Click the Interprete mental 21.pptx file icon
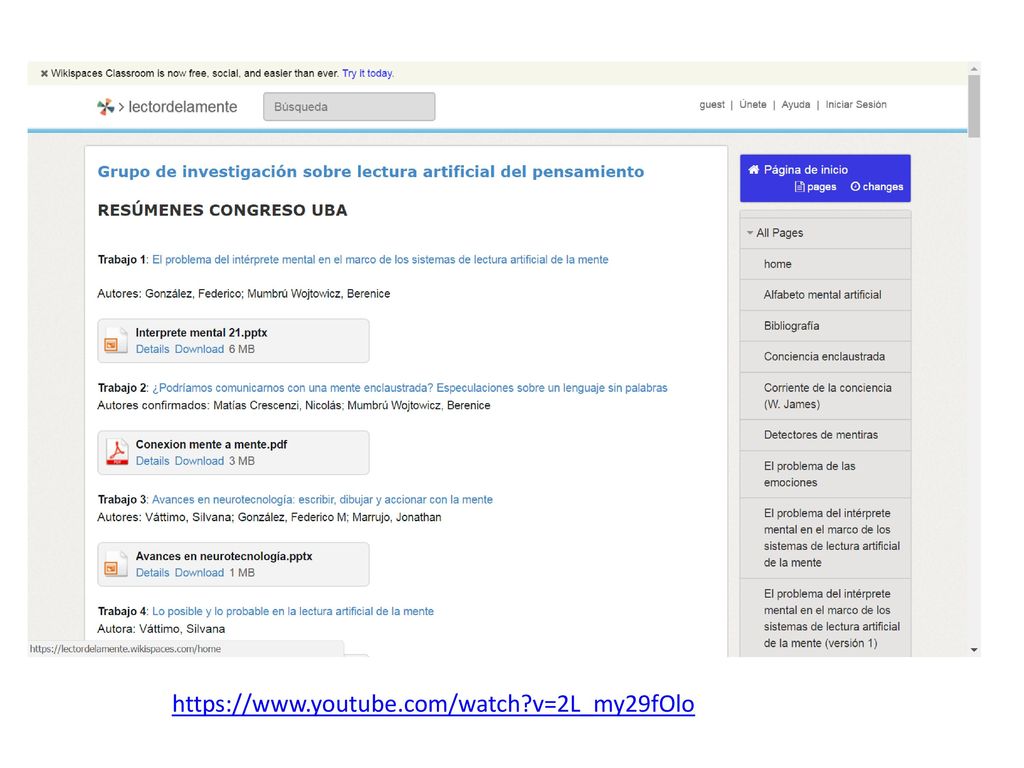Screen dimensions: 1024x768 tap(116, 340)
